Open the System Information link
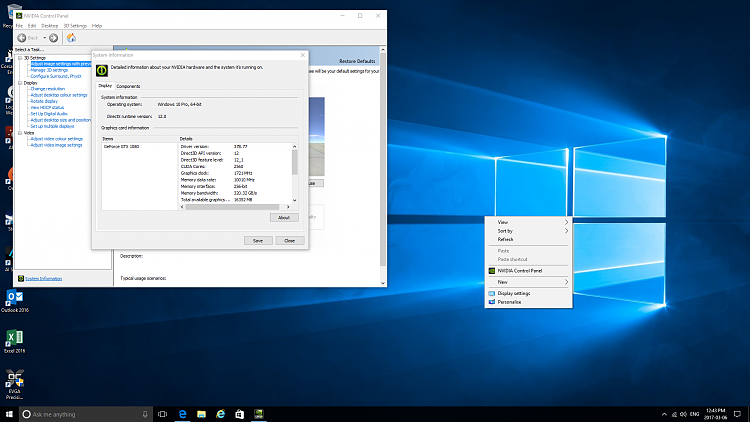This screenshot has width=750, height=422. coord(44,278)
